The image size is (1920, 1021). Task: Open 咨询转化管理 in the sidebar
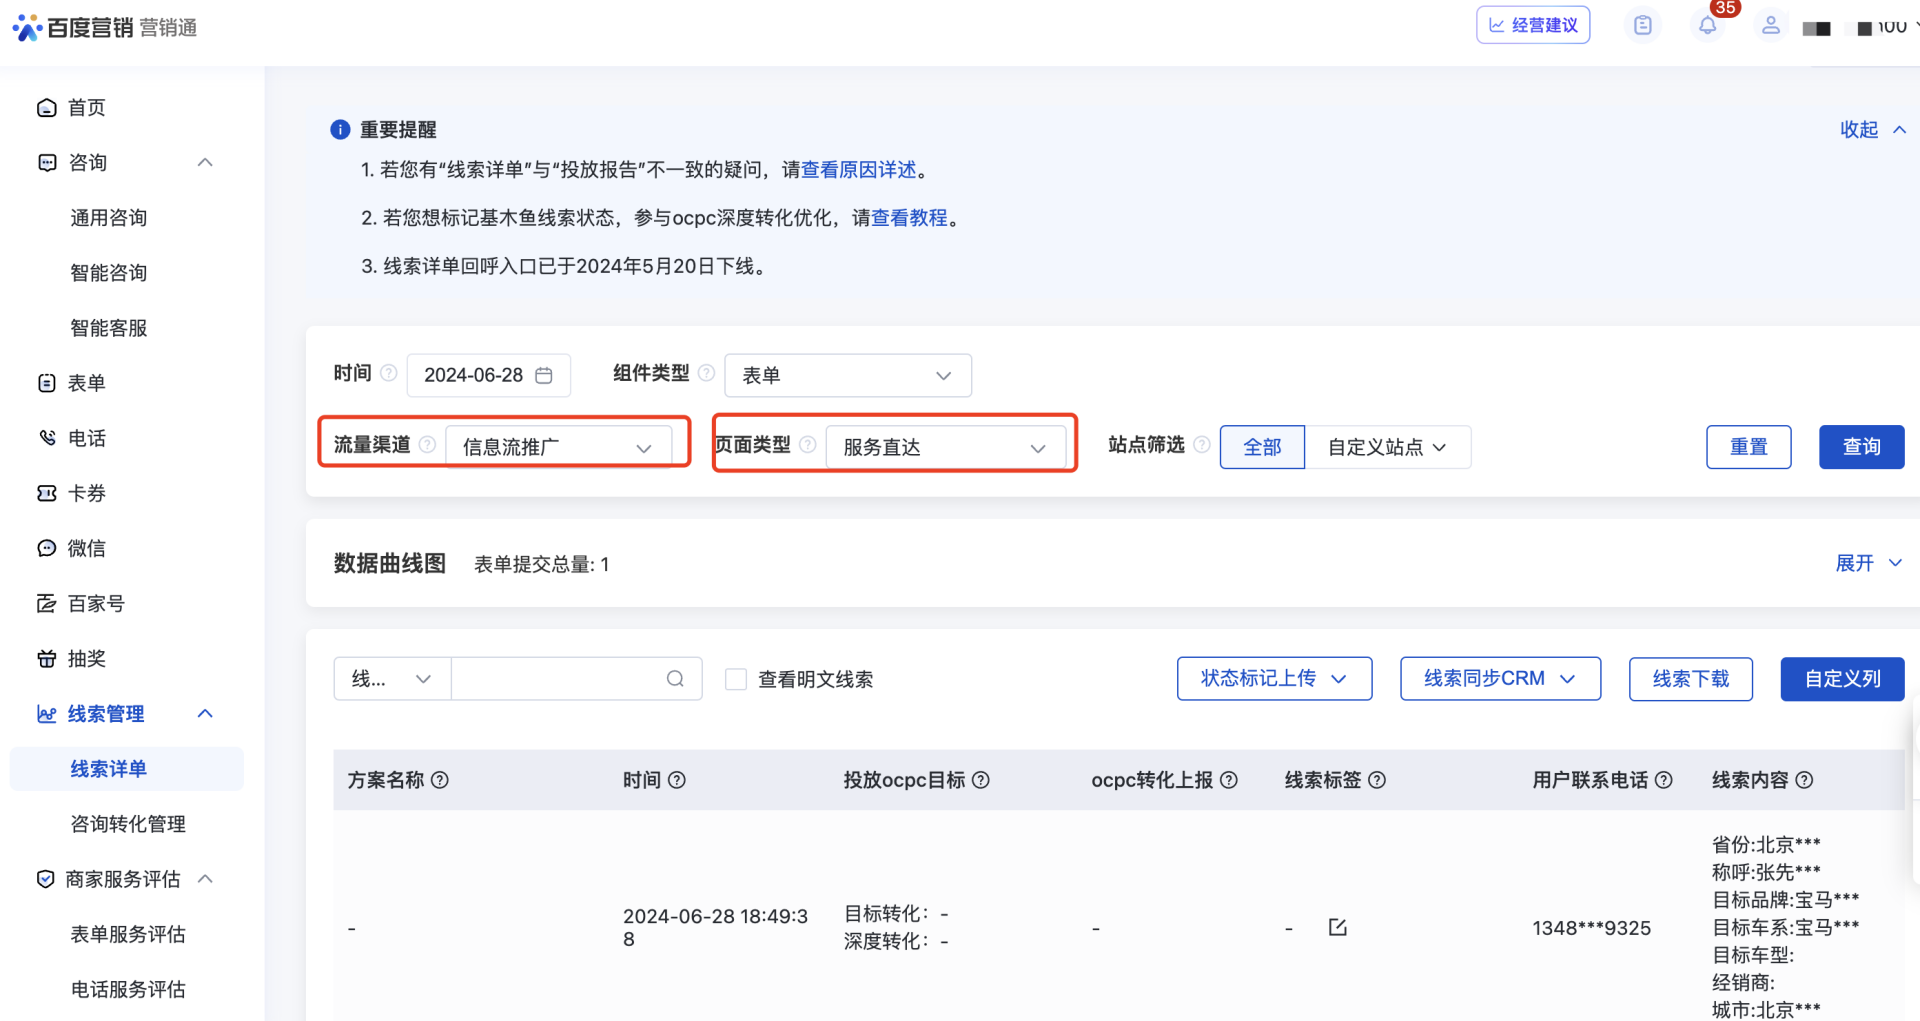128,824
